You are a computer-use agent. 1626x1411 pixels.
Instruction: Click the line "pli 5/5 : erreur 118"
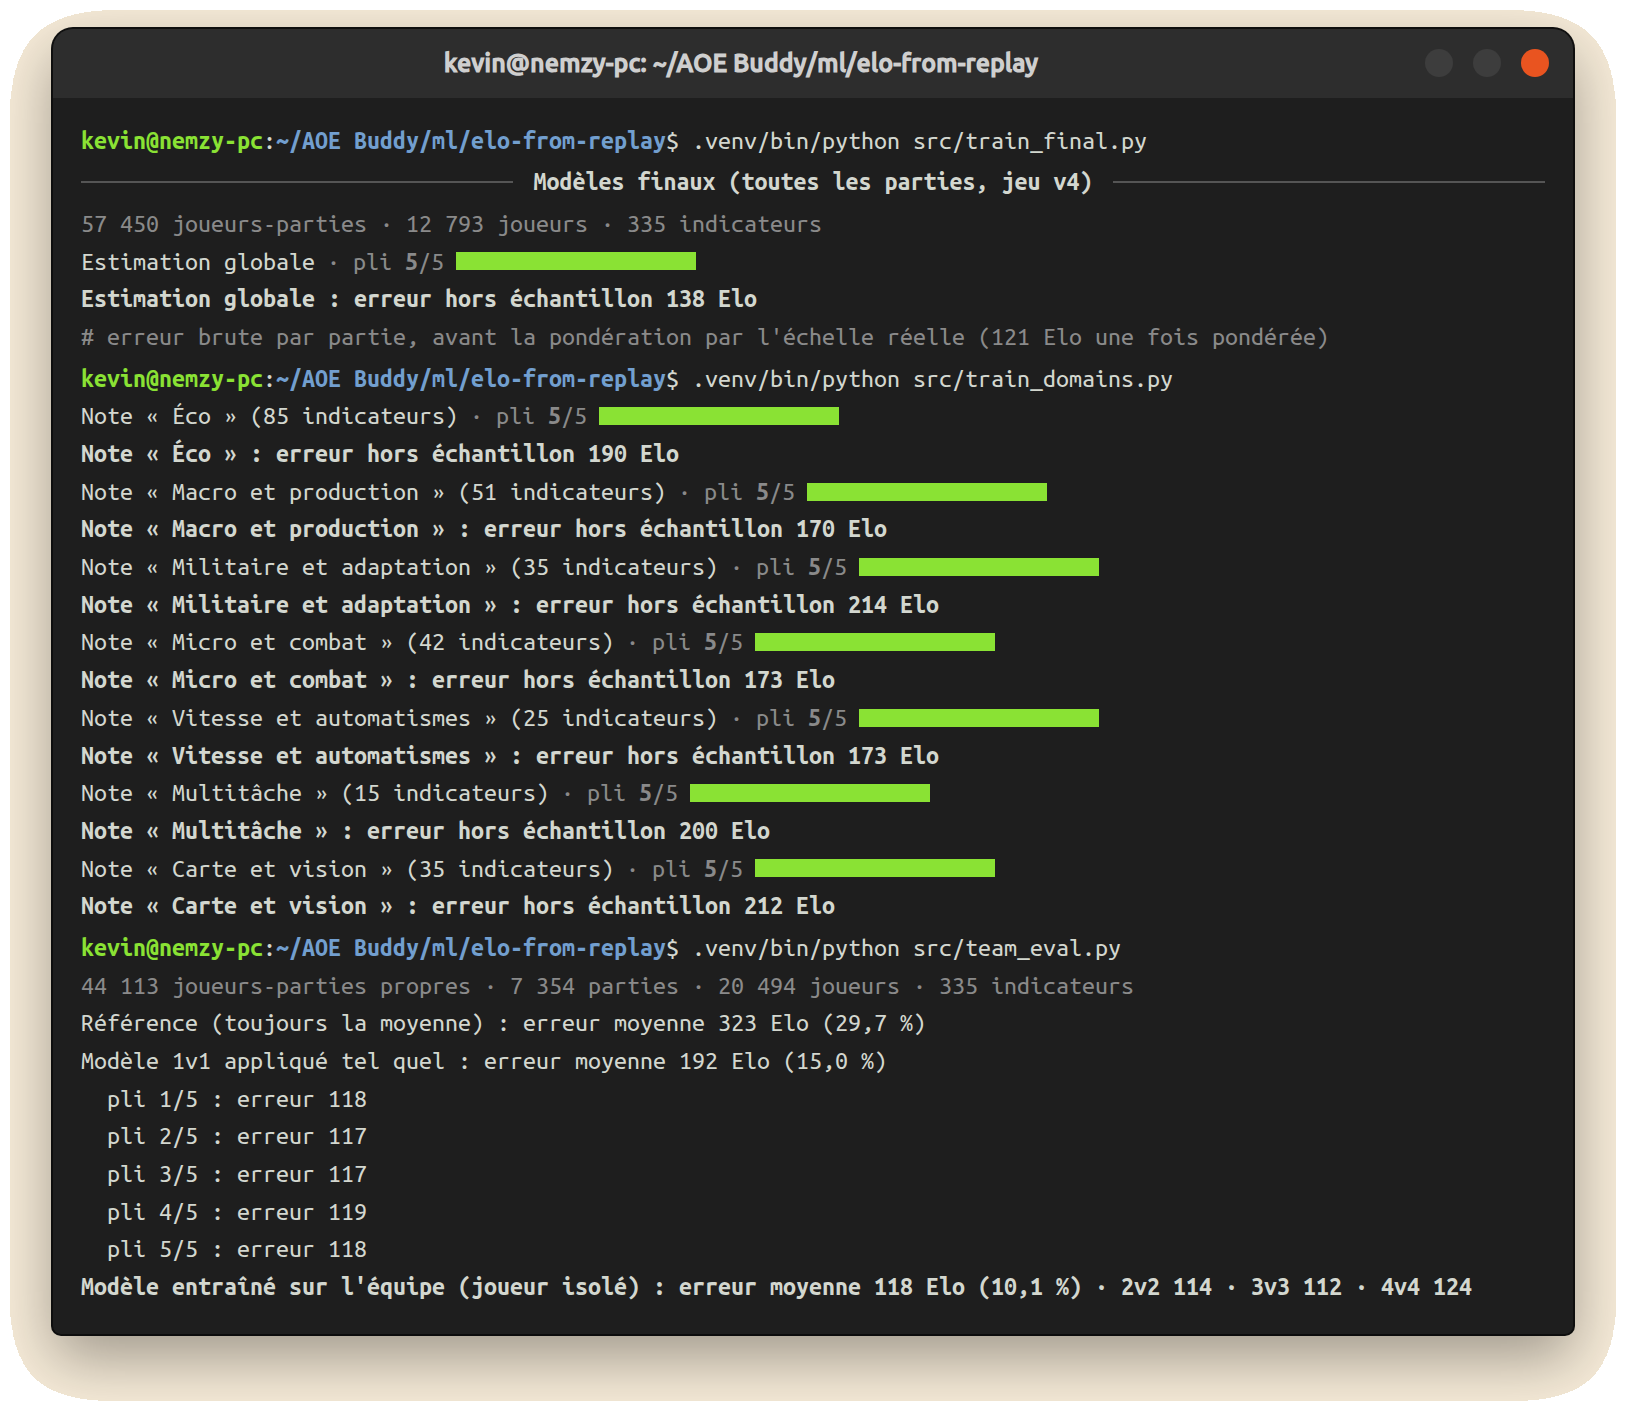tap(237, 1250)
